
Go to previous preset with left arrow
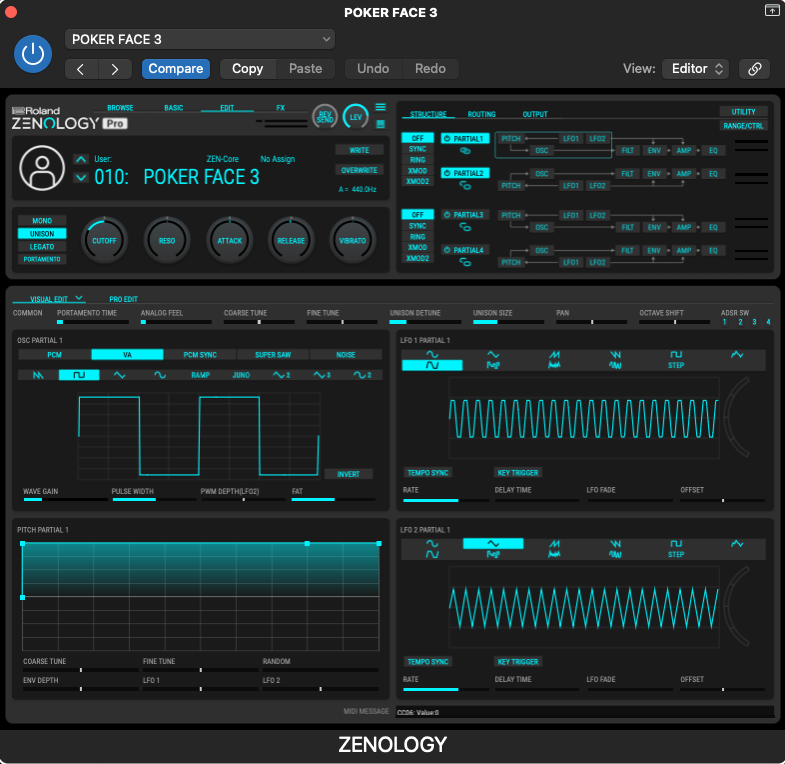click(81, 69)
